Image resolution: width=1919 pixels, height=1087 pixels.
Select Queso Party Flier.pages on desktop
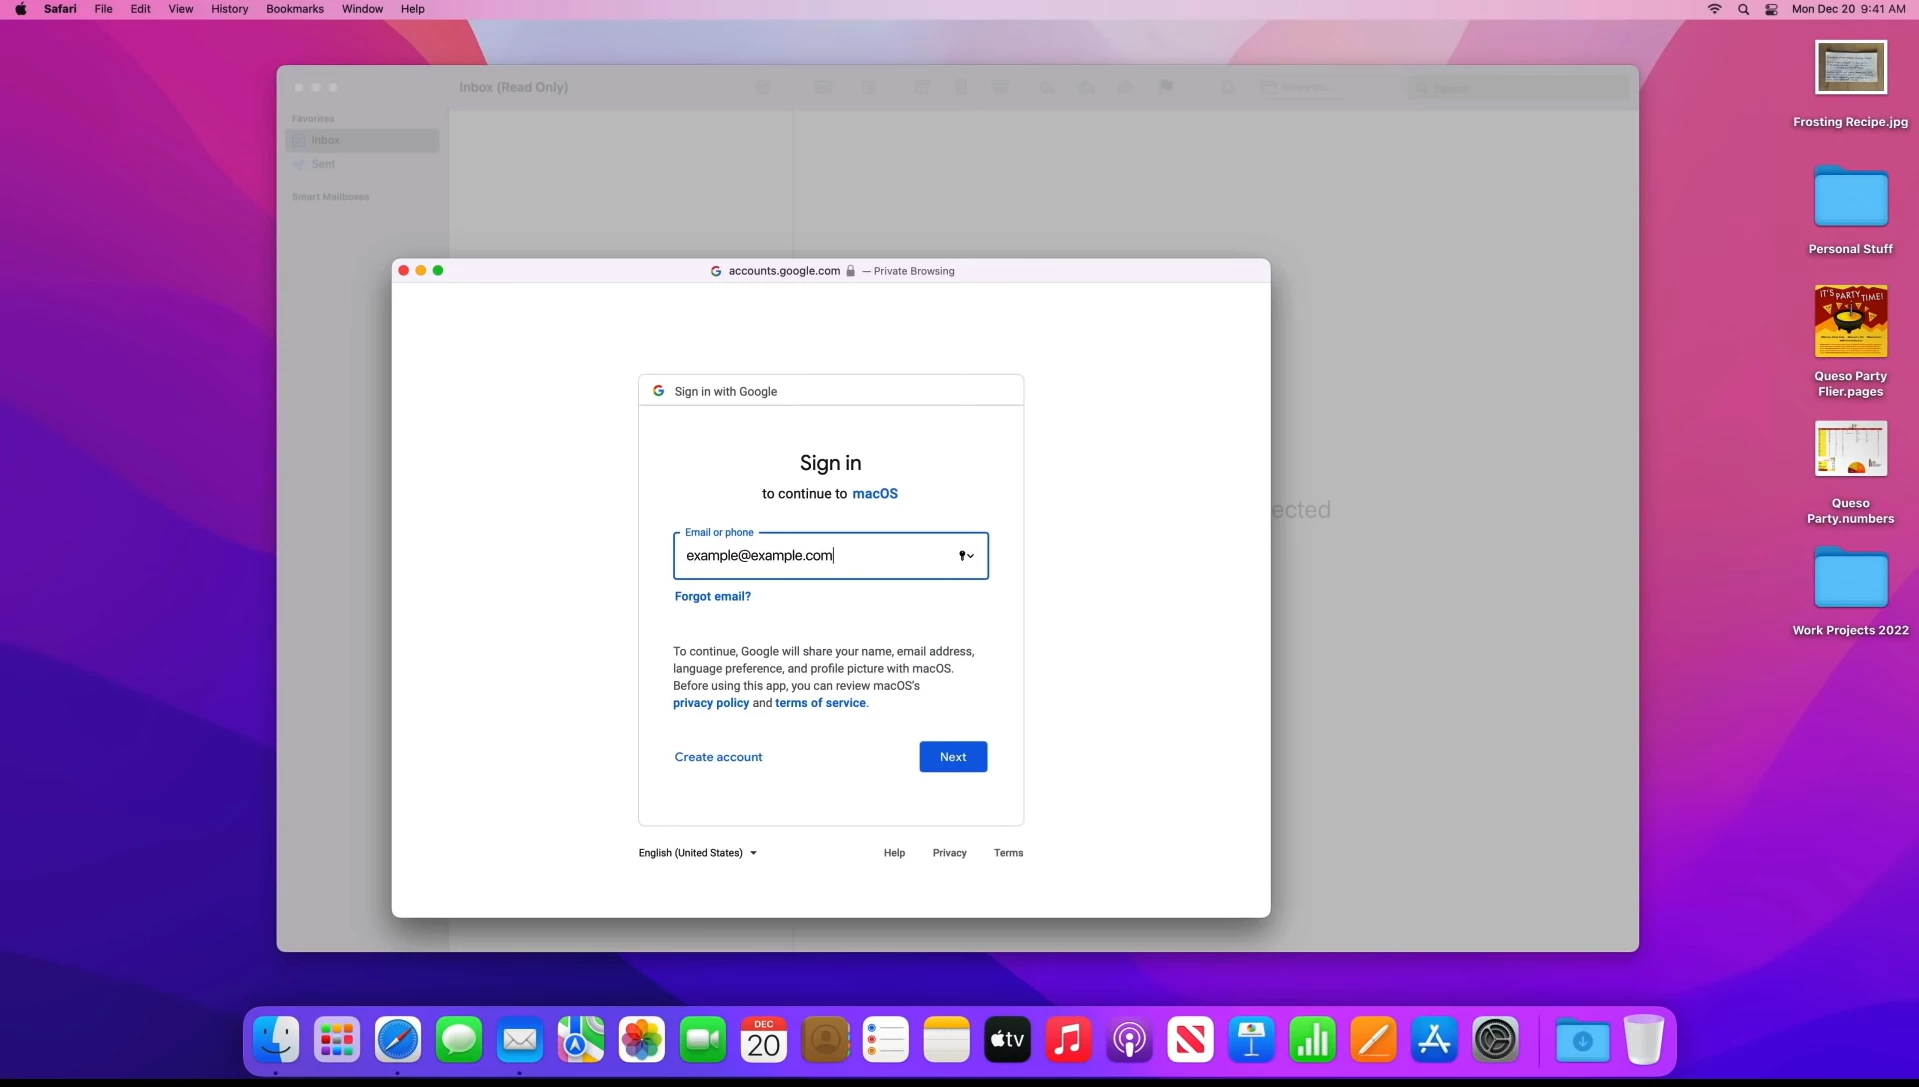pos(1850,321)
